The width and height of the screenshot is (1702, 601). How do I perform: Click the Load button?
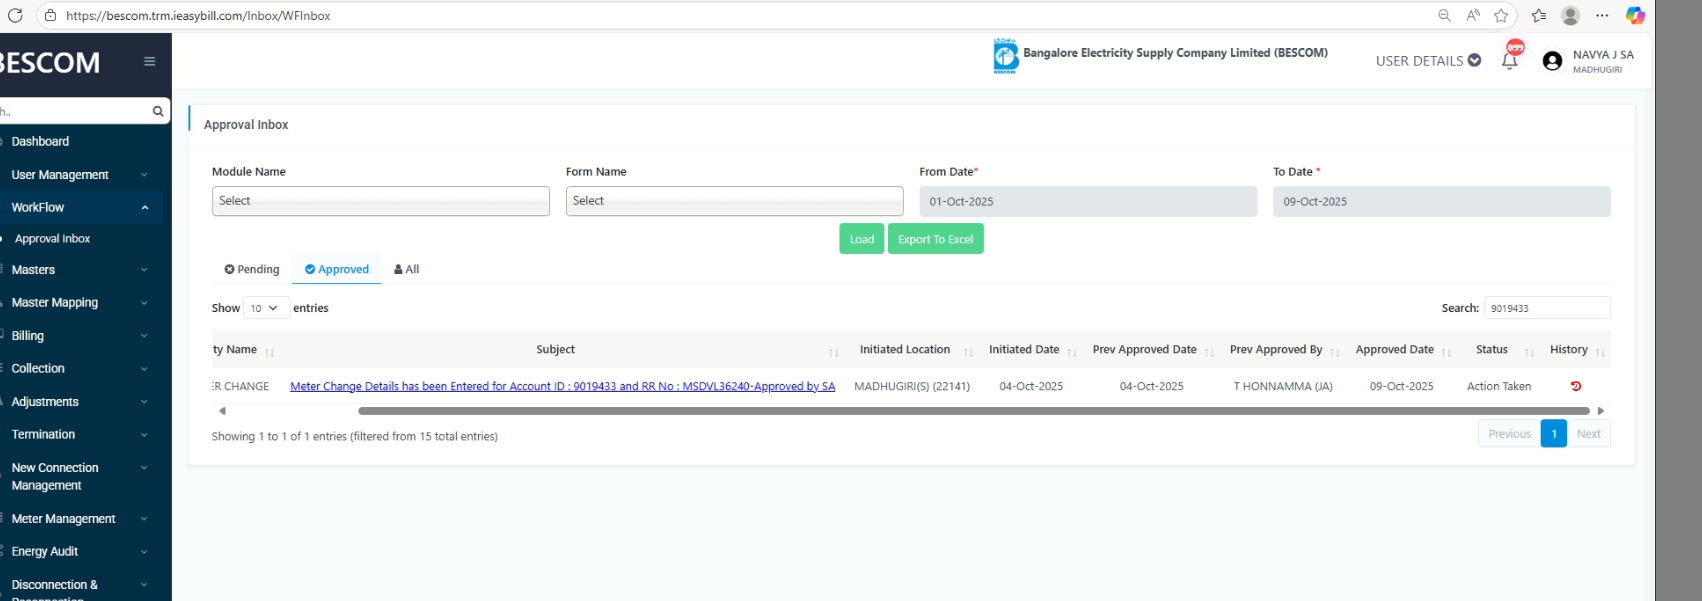[x=862, y=239]
